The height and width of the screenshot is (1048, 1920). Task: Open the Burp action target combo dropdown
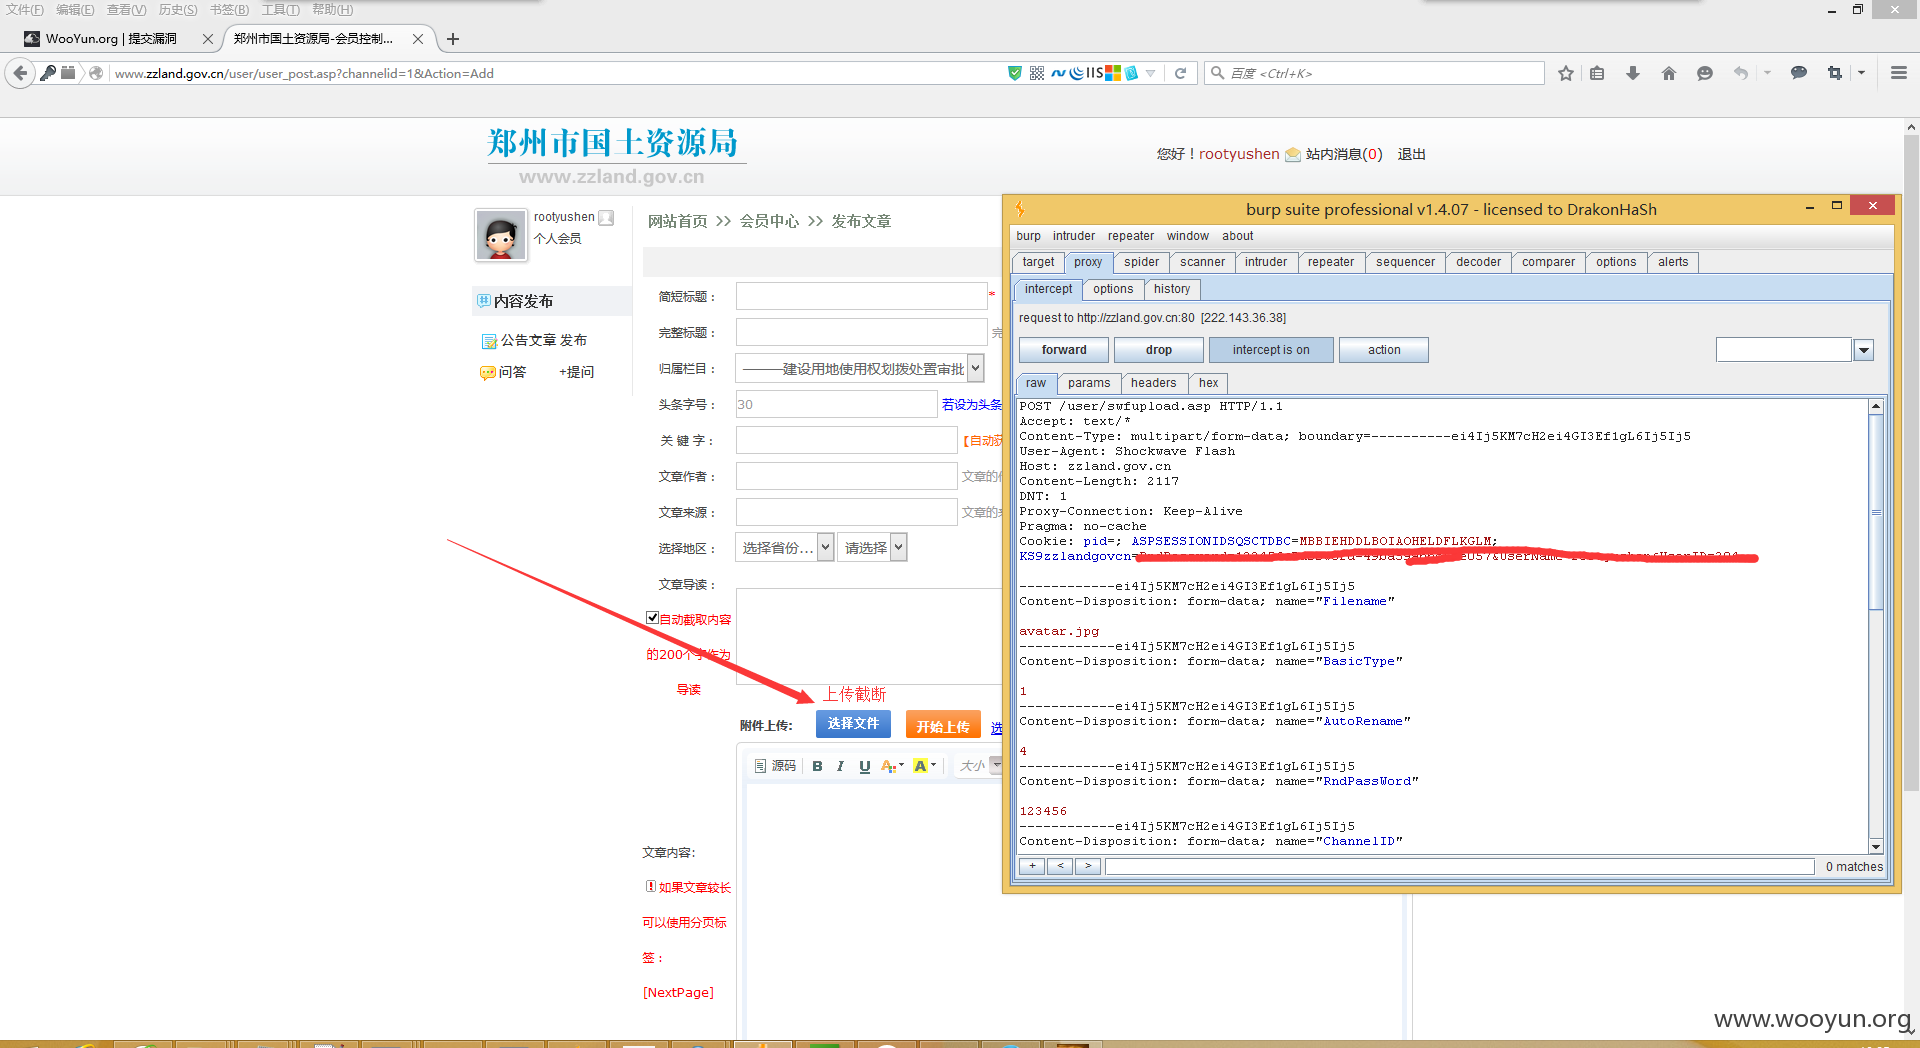(x=1863, y=350)
